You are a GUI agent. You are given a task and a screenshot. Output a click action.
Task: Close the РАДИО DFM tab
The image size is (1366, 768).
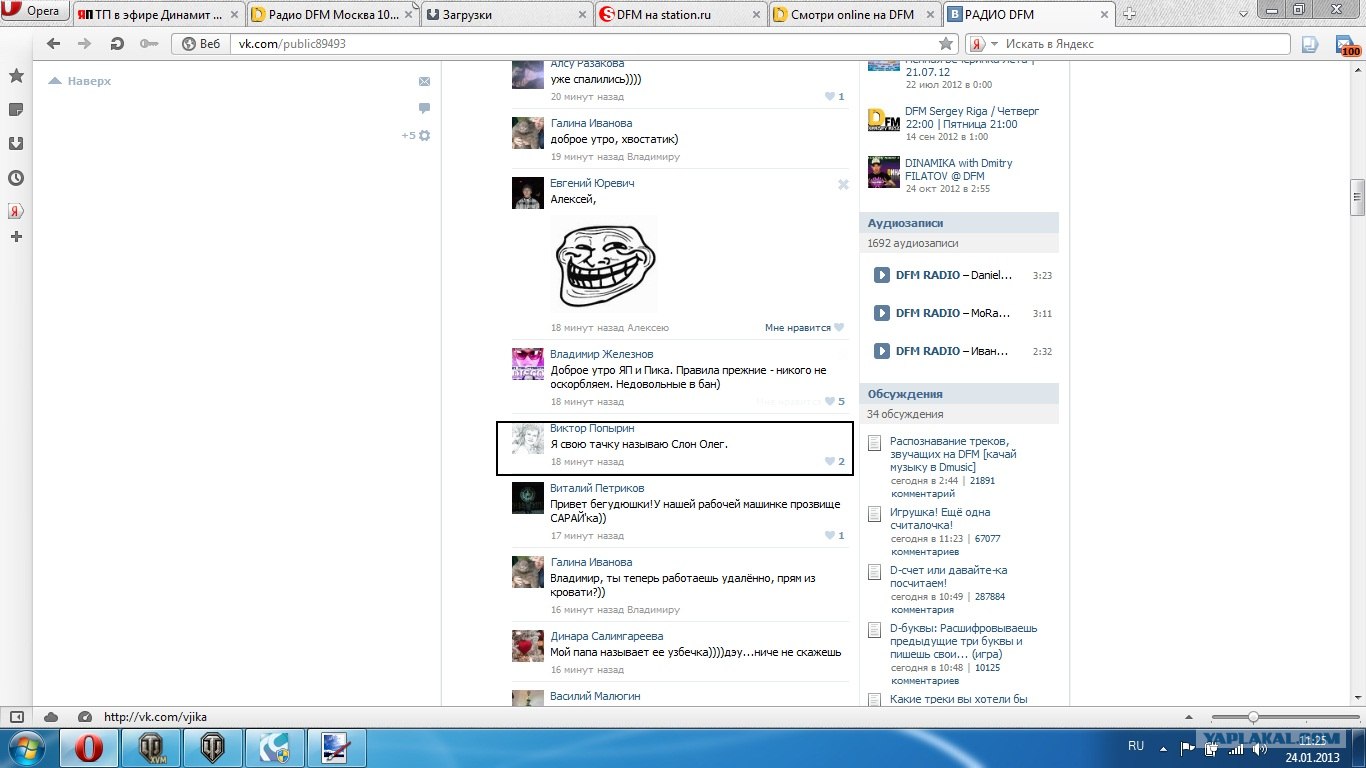[x=1104, y=14]
